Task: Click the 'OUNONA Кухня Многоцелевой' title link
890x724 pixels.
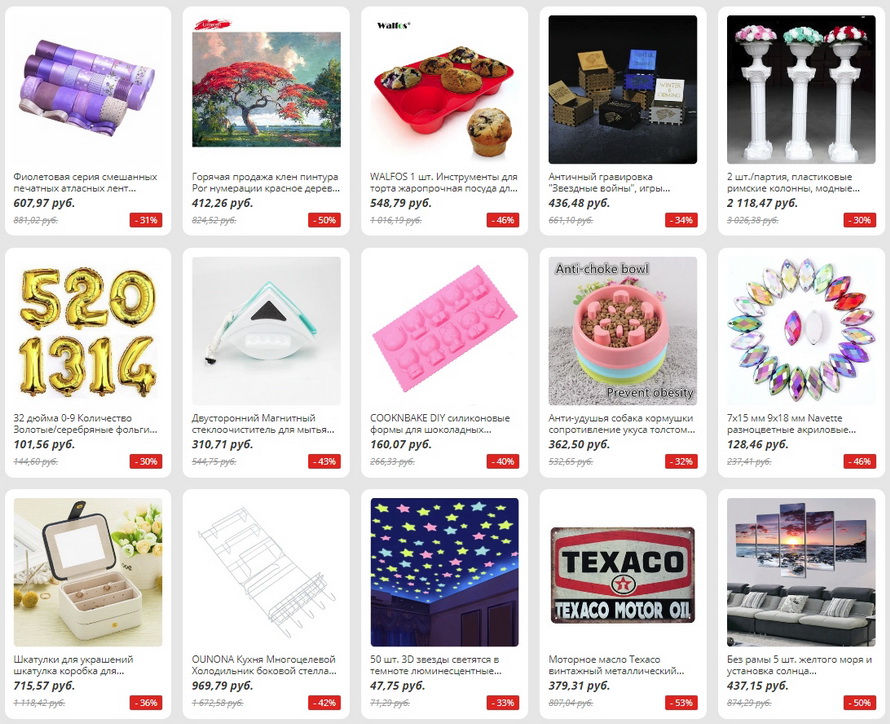Action: 264,665
